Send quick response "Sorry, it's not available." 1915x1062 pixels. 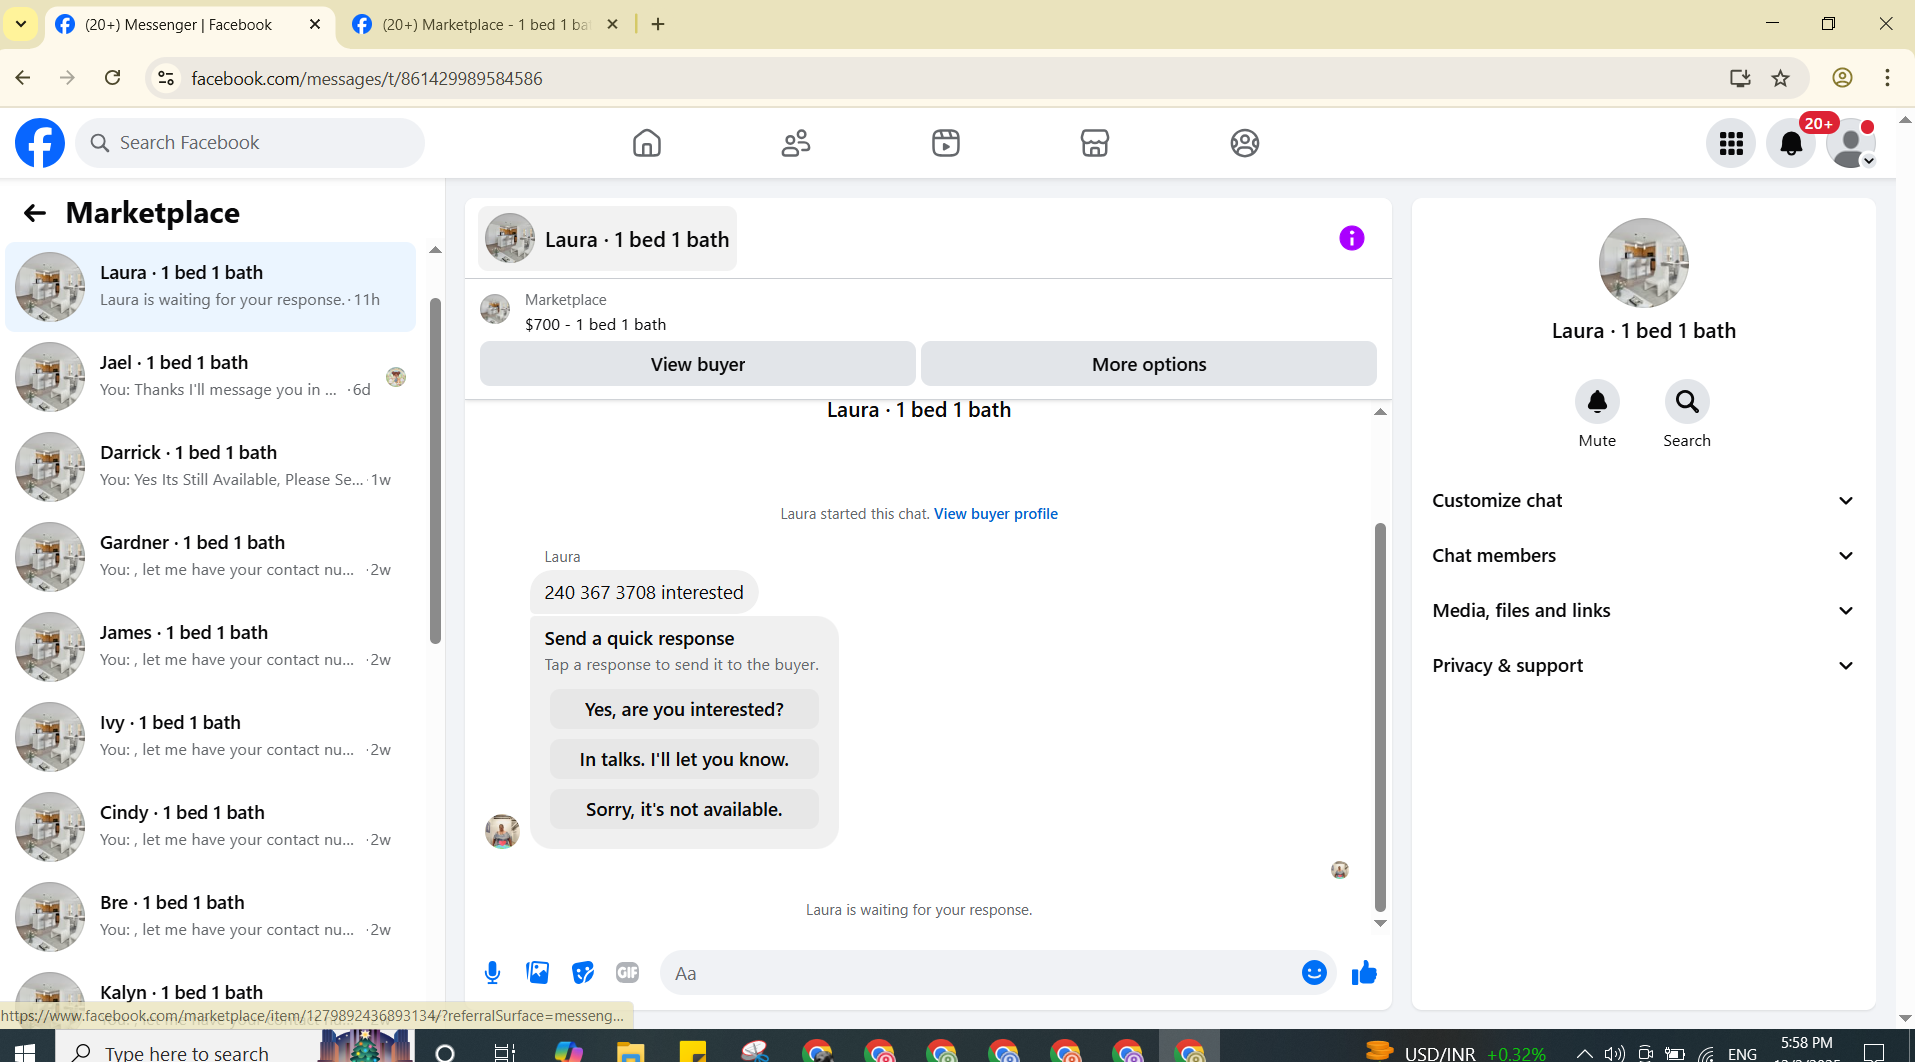click(684, 810)
